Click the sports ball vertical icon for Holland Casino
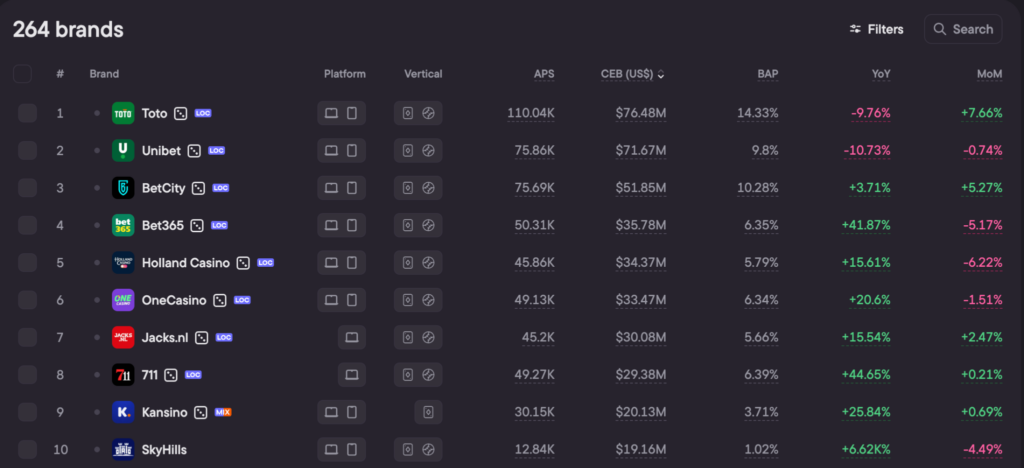Image resolution: width=1024 pixels, height=468 pixels. pos(428,263)
